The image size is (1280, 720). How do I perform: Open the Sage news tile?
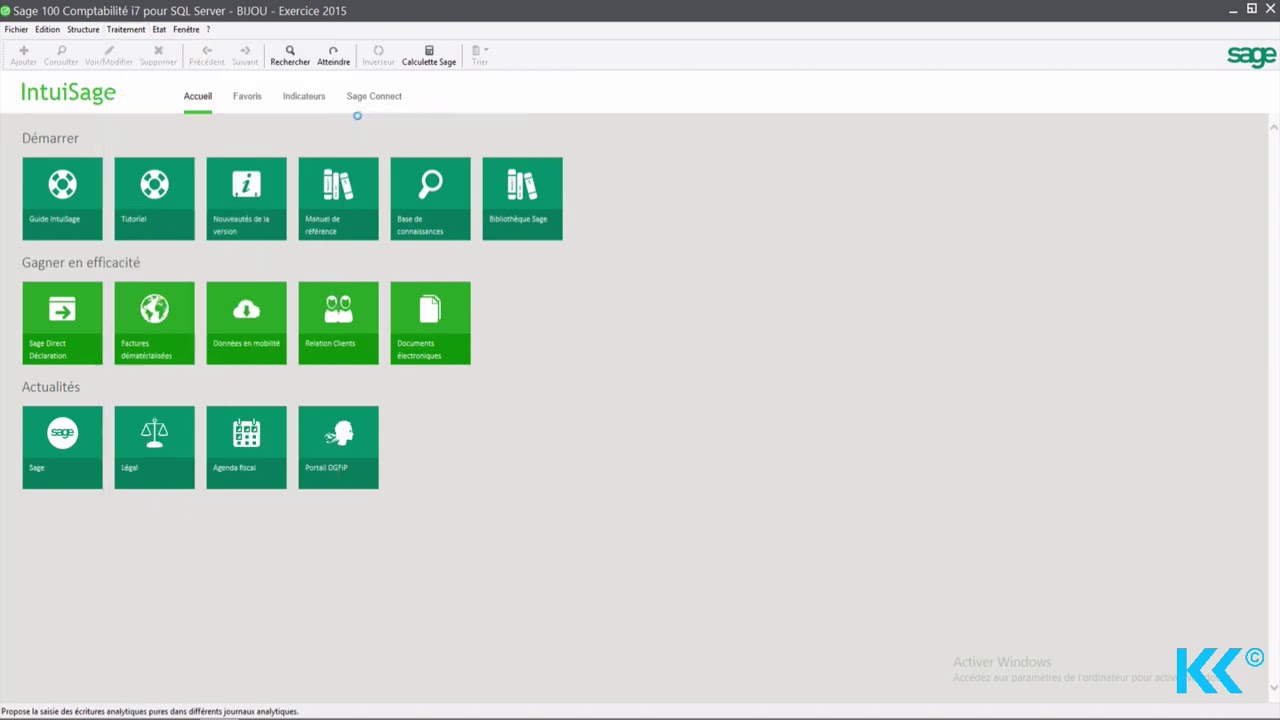coord(62,447)
